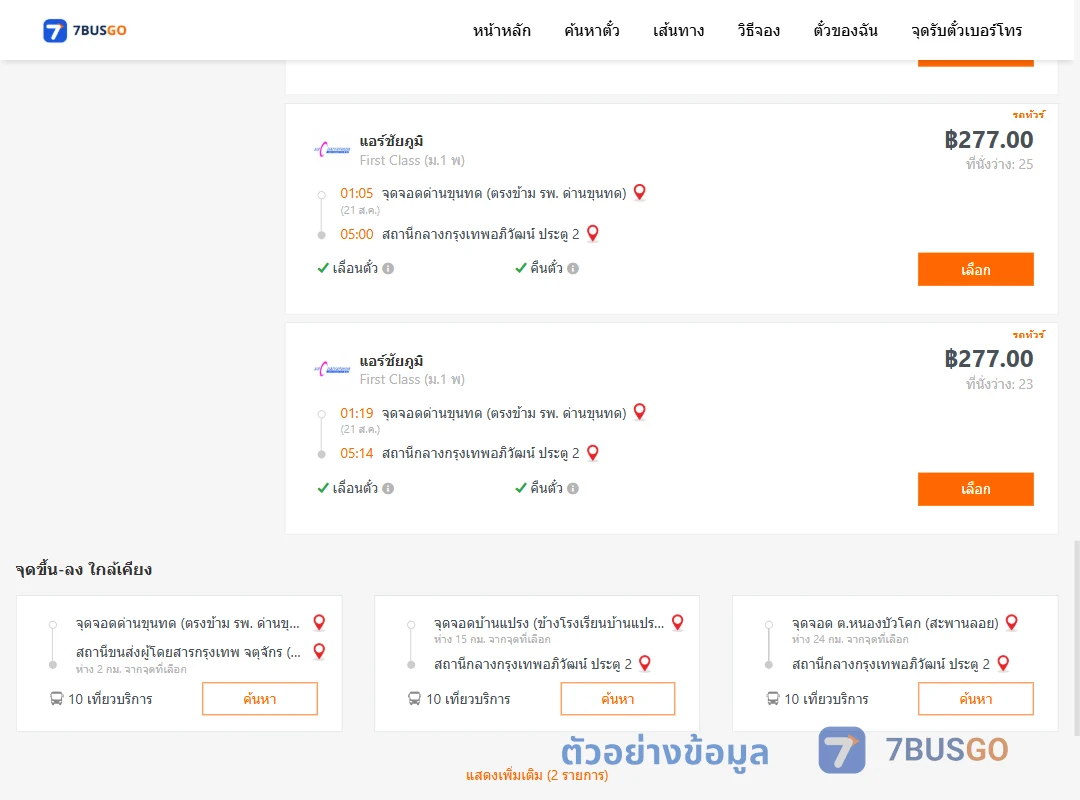
Task: Click 05:14 arrival time text
Action: 357,453
